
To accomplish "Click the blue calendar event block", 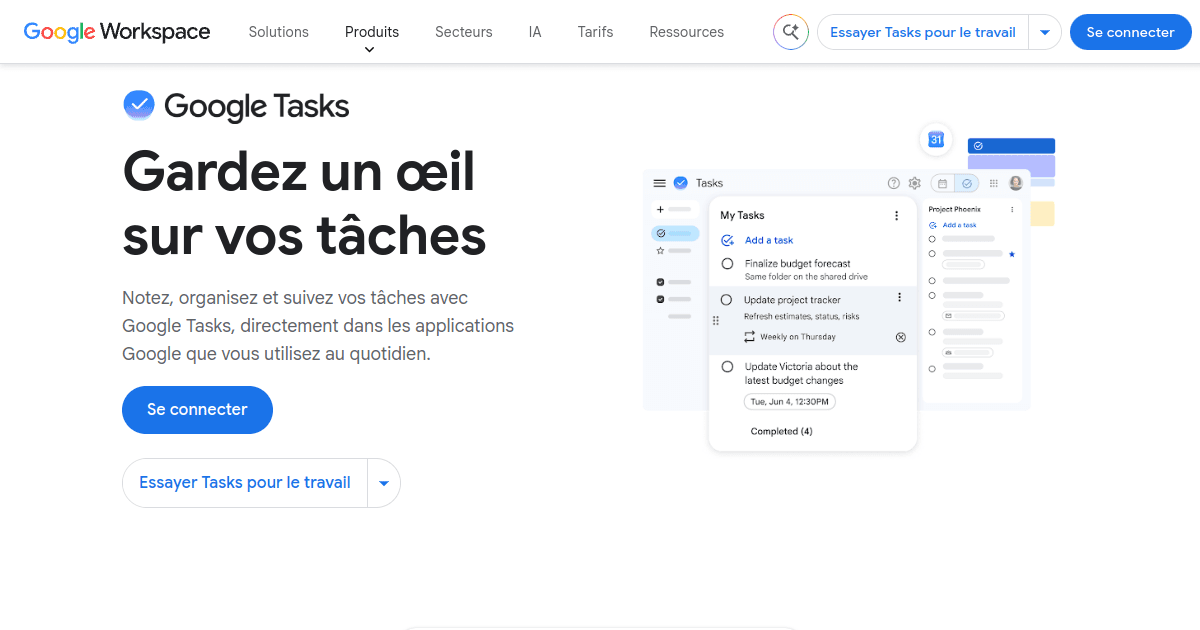I will [x=1011, y=145].
